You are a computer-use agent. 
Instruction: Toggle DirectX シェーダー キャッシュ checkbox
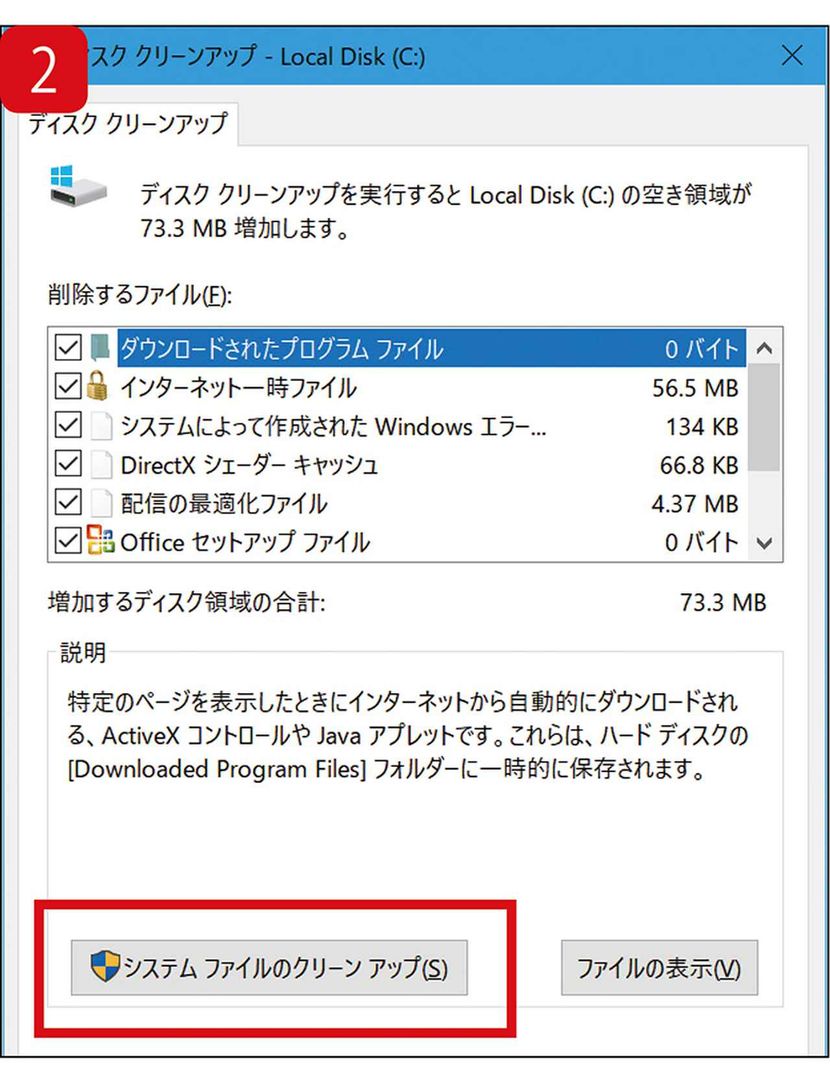click(67, 464)
